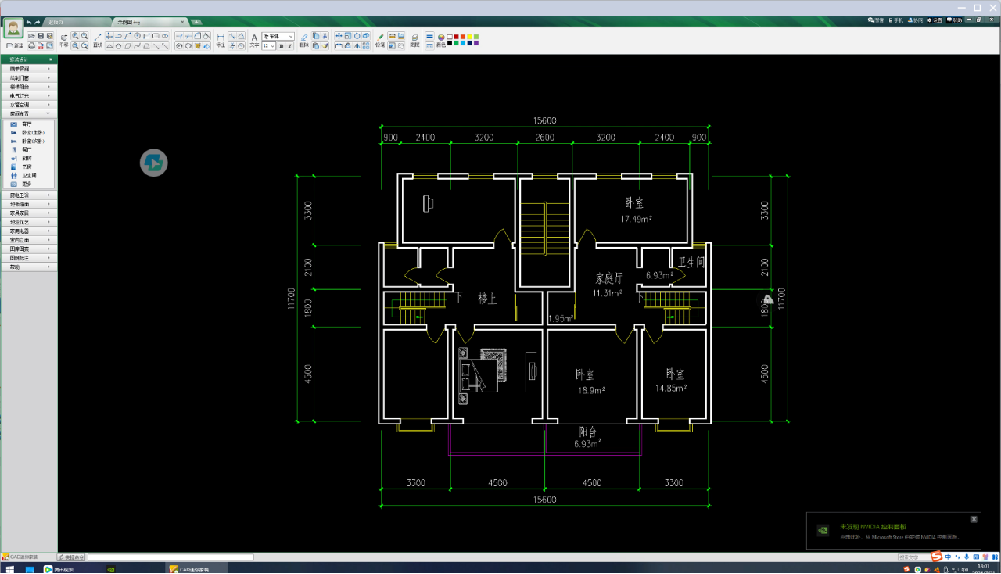Select the 卧室(主卧) item in furniture list

tap(33, 133)
